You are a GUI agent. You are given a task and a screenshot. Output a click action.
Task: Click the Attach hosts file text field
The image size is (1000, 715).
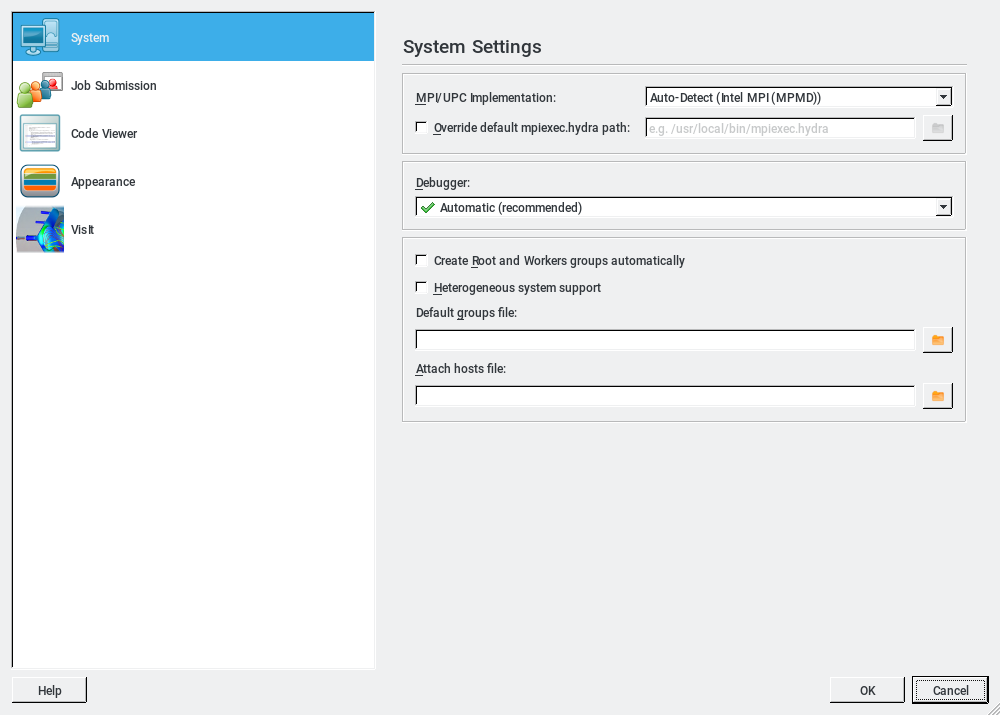coord(665,397)
